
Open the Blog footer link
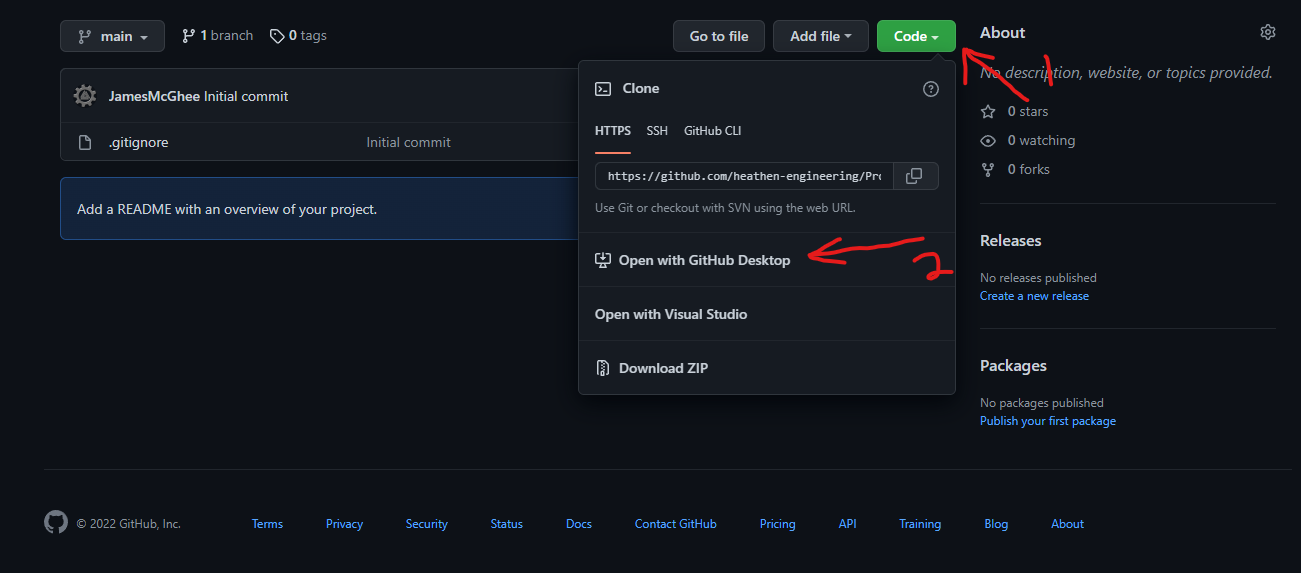click(x=996, y=524)
